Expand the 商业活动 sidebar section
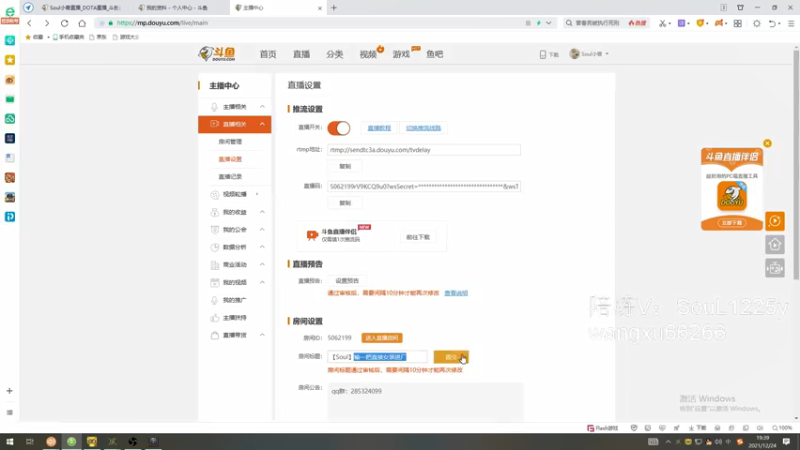Image resolution: width=800 pixels, height=450 pixels. pyautogui.click(x=235, y=264)
